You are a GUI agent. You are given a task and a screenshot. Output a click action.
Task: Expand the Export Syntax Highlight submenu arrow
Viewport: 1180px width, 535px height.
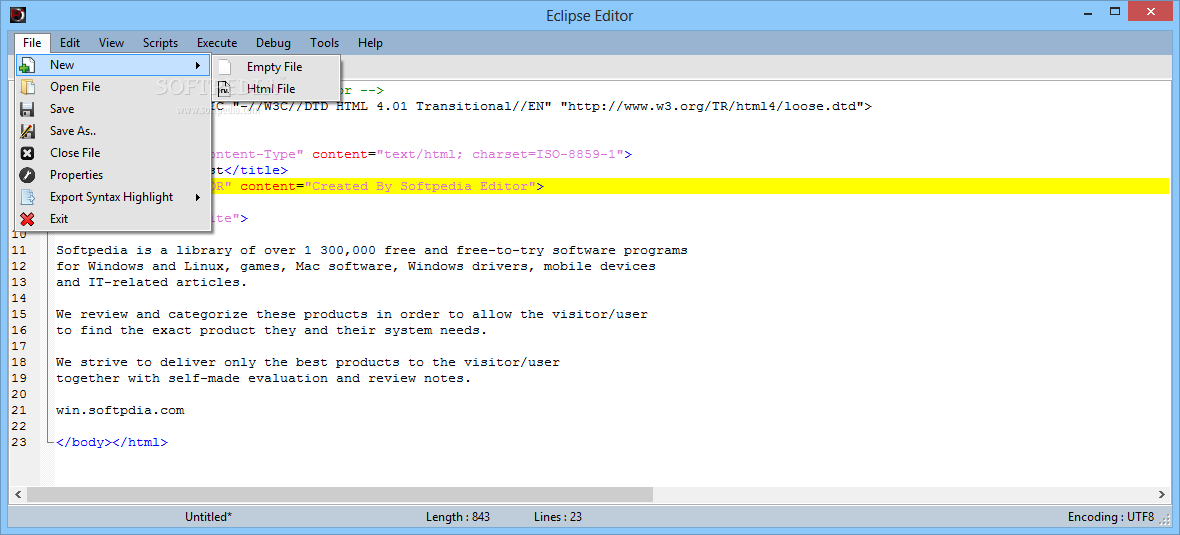[x=198, y=197]
